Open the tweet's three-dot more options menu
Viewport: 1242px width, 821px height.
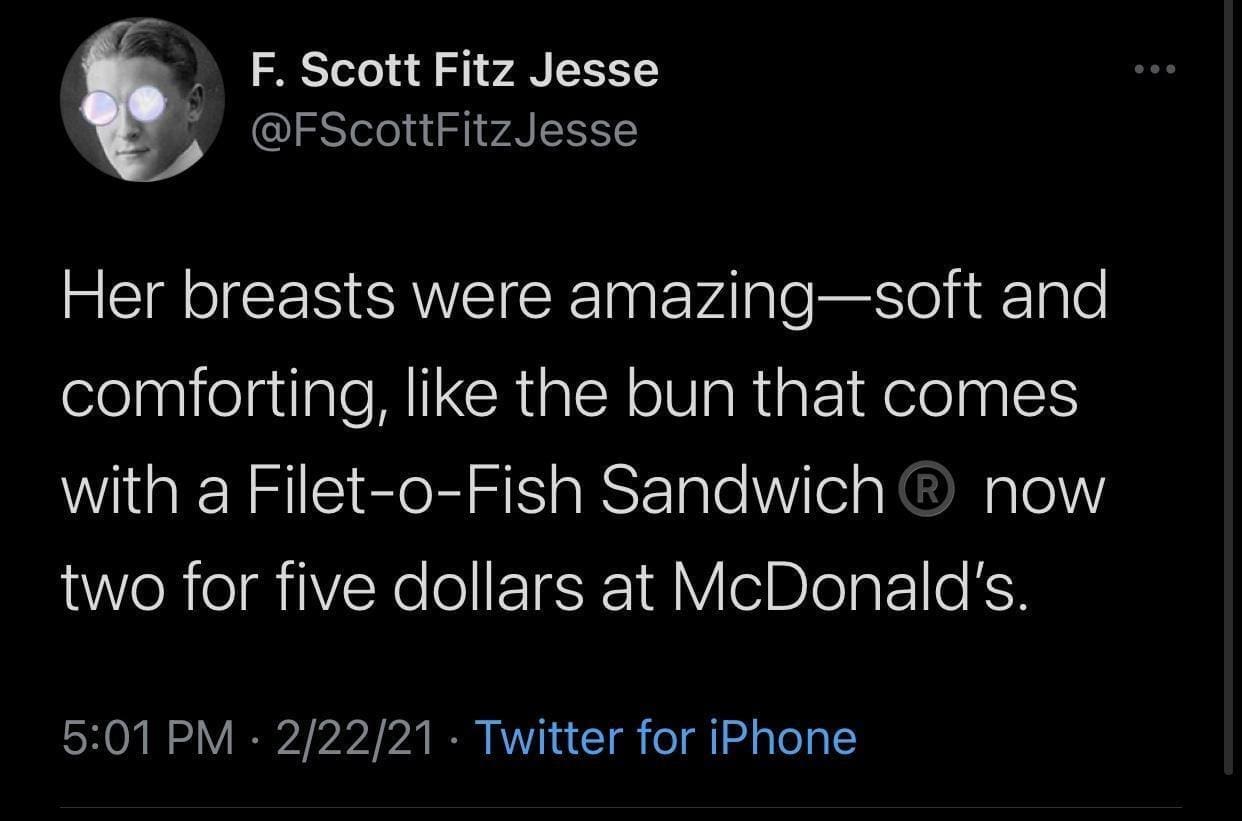(x=1158, y=70)
